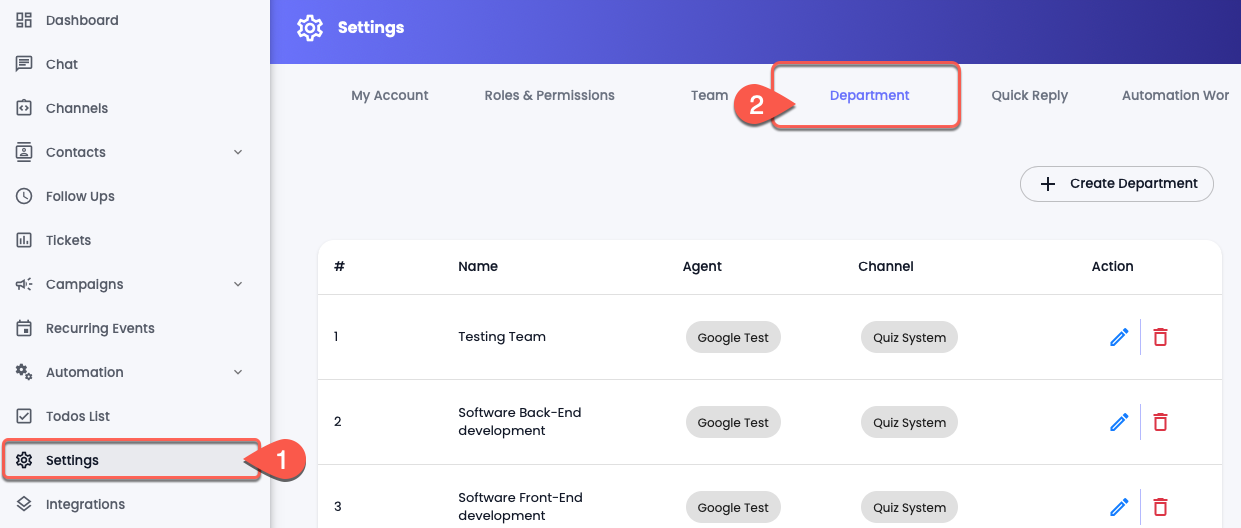Click the Channels icon in sidebar

(x=25, y=108)
